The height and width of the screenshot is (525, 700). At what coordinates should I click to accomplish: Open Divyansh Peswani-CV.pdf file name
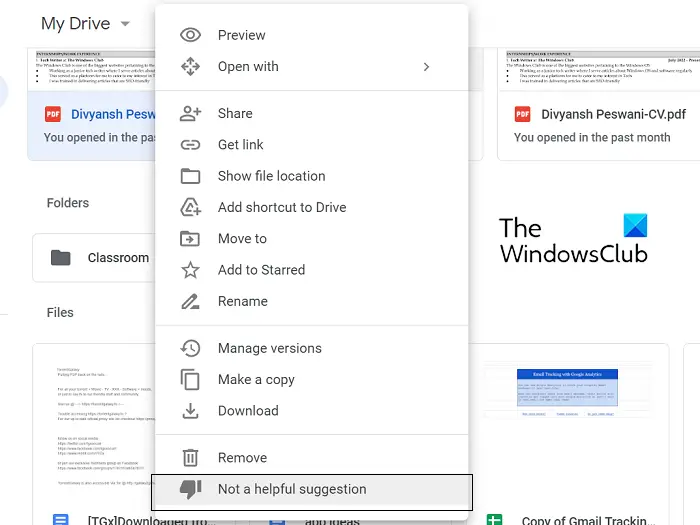(x=613, y=114)
